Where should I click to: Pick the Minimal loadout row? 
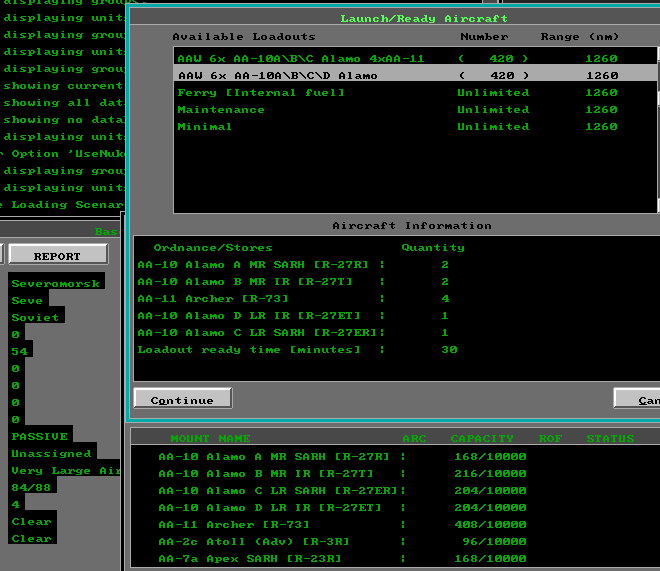tap(415, 127)
